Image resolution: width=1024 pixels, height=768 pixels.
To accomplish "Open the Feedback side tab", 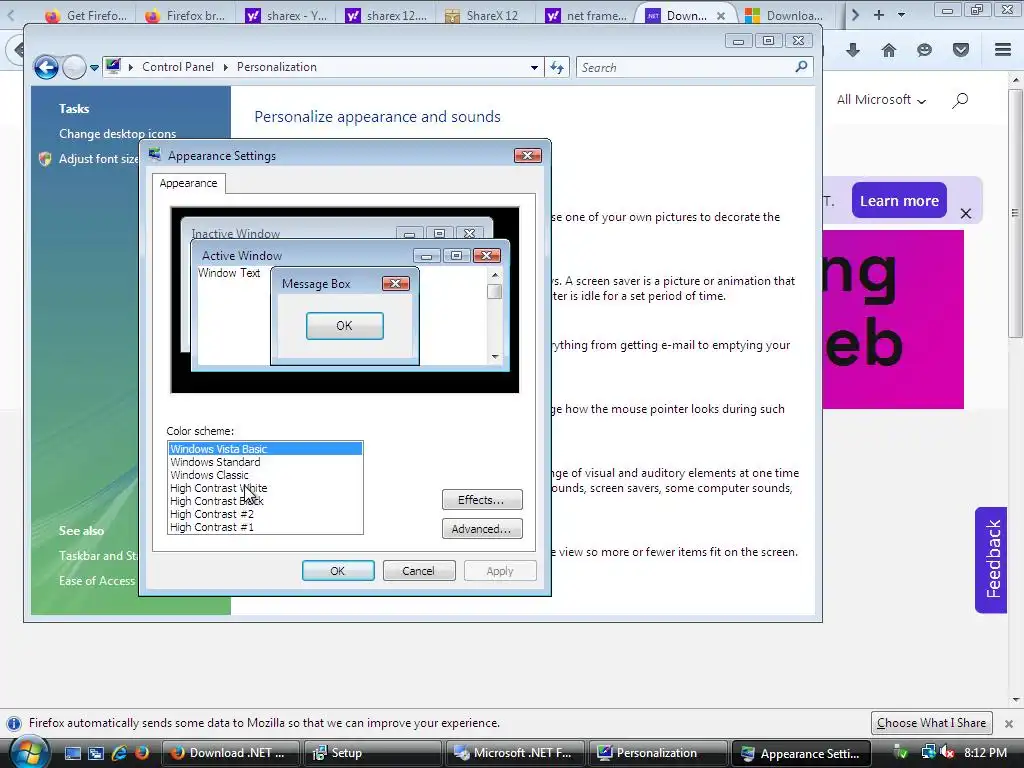I will tap(992, 560).
